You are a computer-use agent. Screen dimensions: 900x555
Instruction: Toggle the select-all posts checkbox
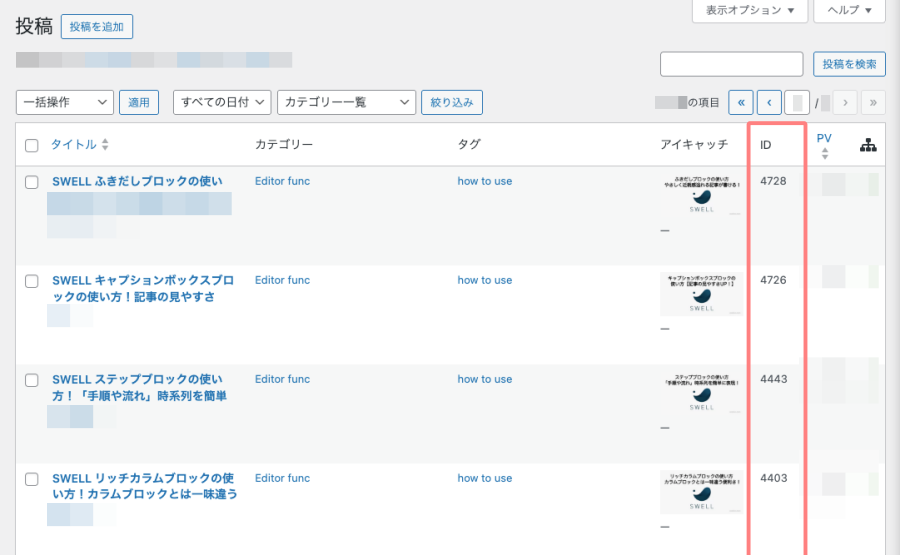coord(32,146)
